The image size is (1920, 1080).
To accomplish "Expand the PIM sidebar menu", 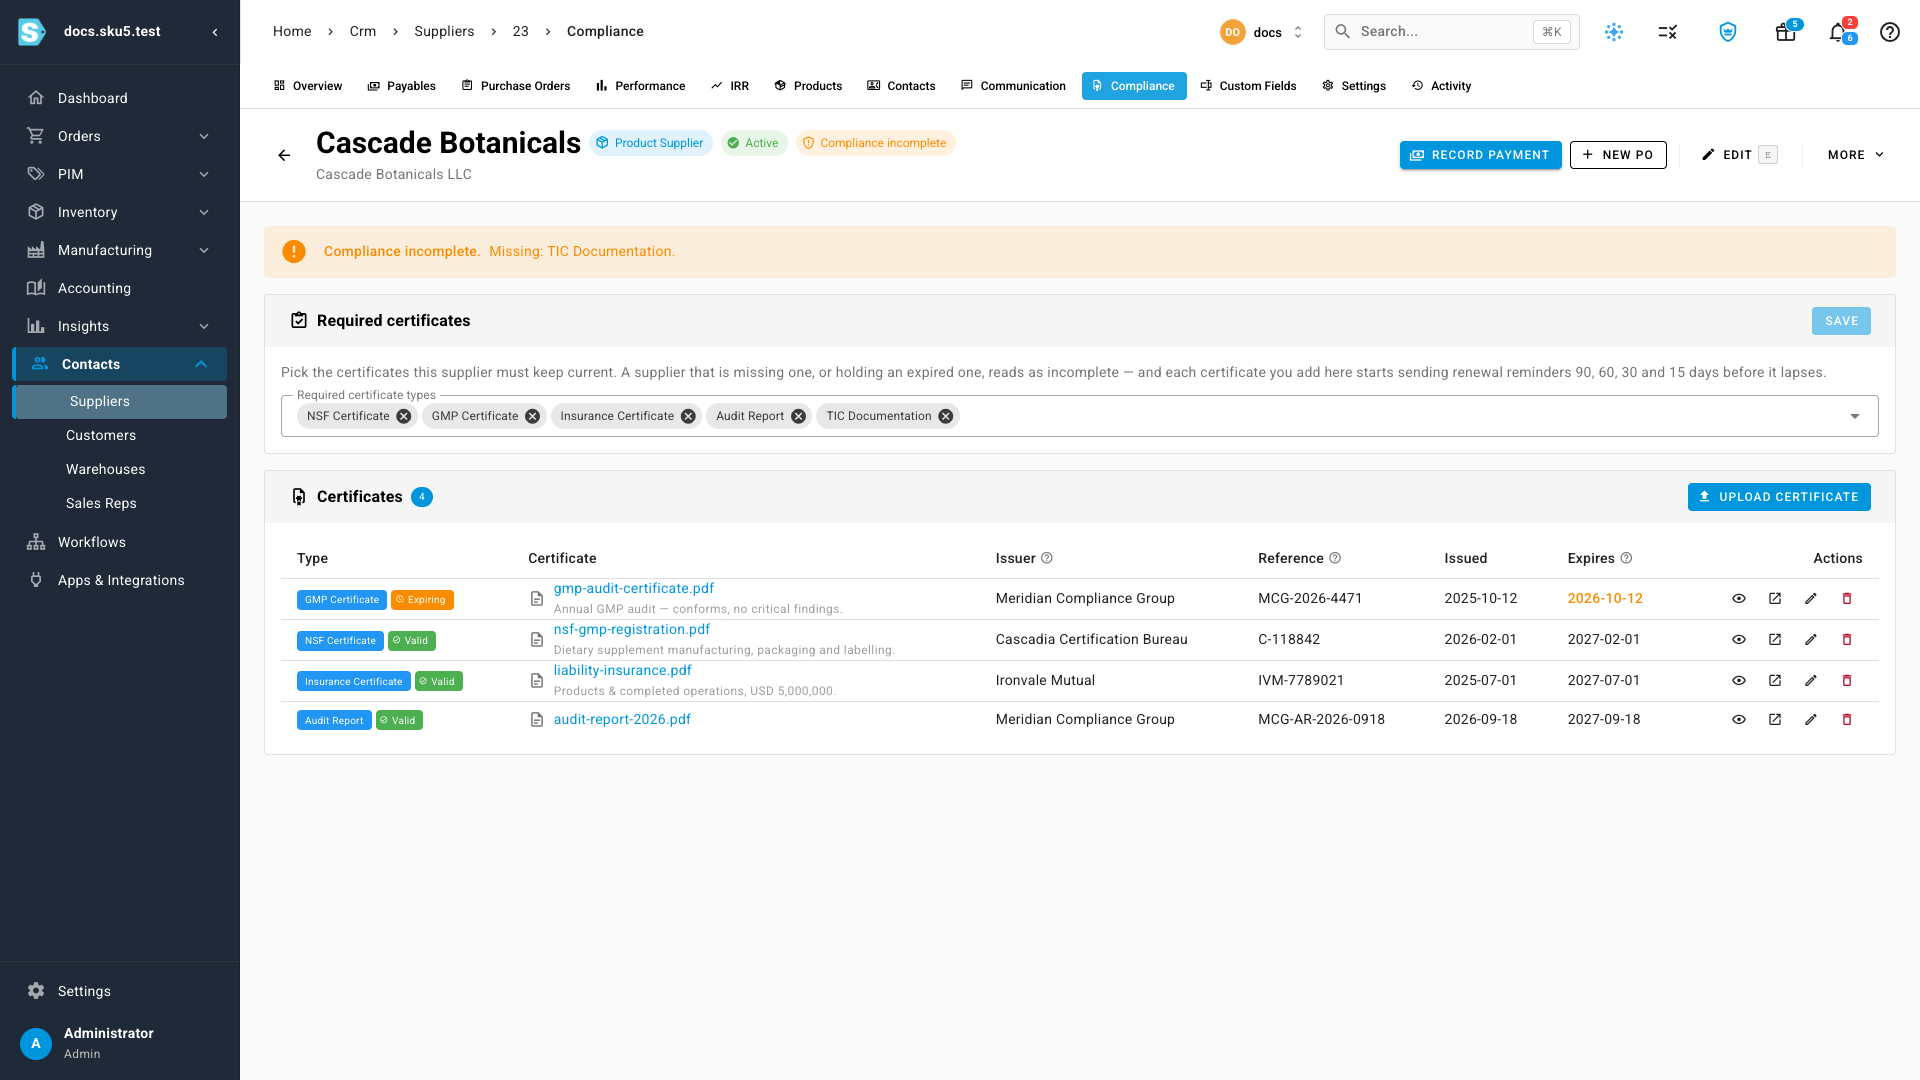I will pos(204,174).
